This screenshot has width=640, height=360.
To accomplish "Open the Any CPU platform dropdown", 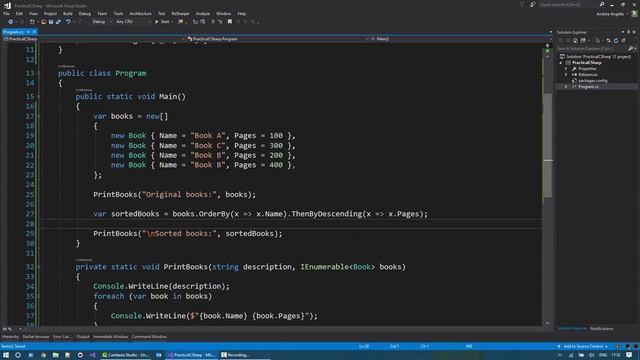I will coord(133,22).
